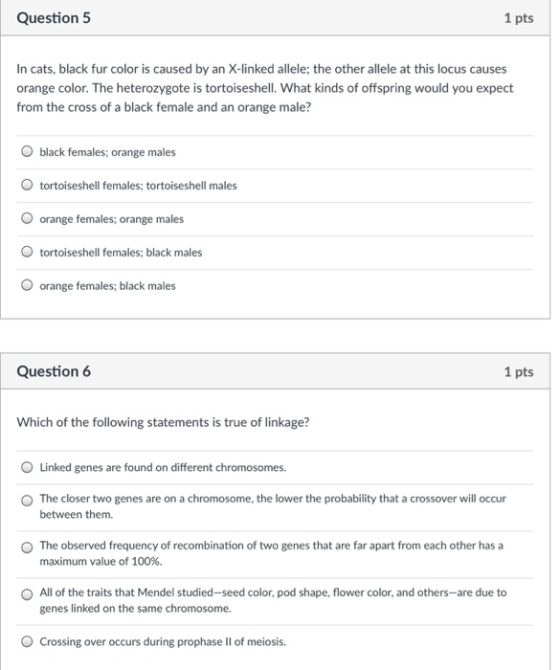Click the Question 5 points label
This screenshot has height=670, width=560.
[519, 18]
